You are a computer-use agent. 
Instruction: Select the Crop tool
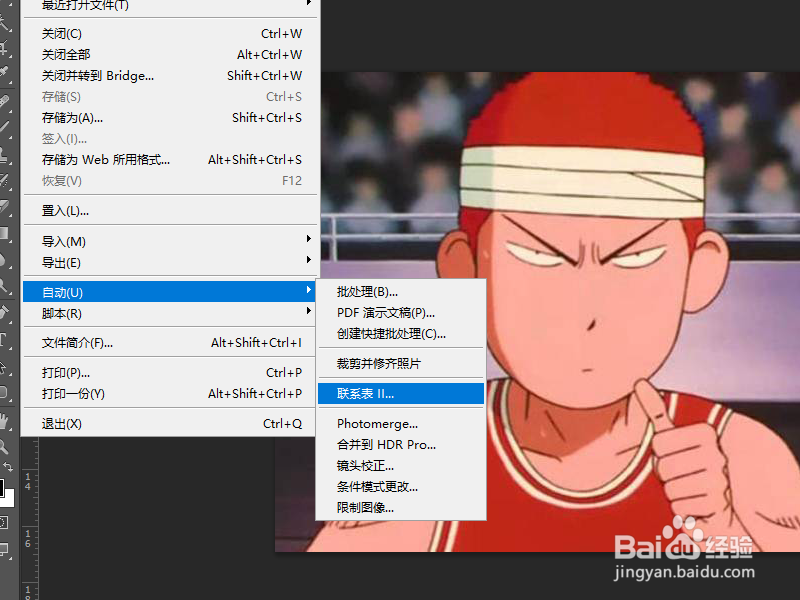coord(4,48)
